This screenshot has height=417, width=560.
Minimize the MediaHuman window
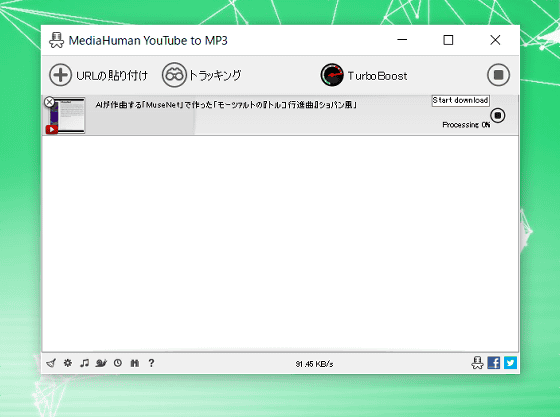pyautogui.click(x=402, y=40)
